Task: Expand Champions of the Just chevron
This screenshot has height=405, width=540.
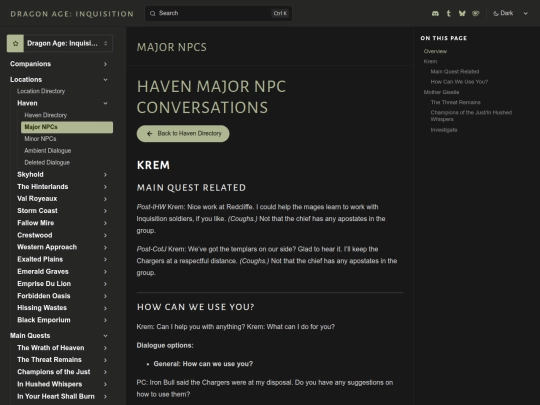Action: (x=105, y=372)
